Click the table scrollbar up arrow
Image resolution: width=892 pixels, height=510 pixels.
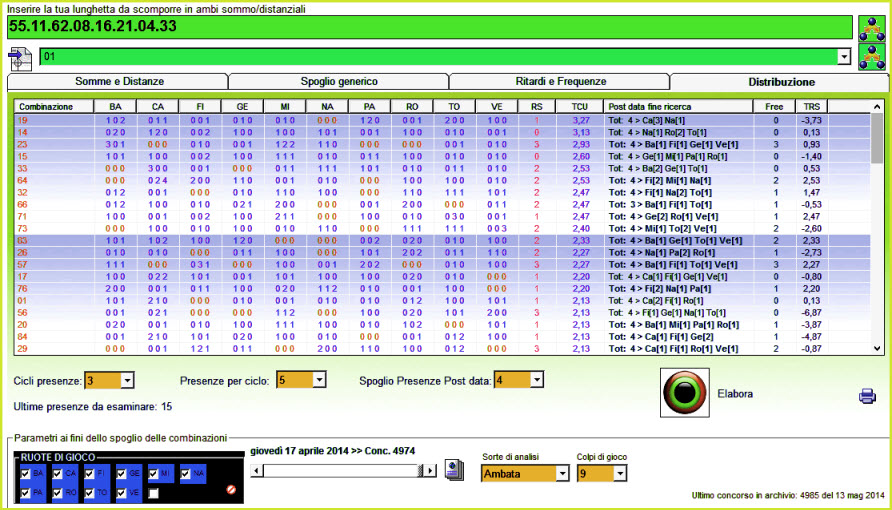(x=877, y=107)
